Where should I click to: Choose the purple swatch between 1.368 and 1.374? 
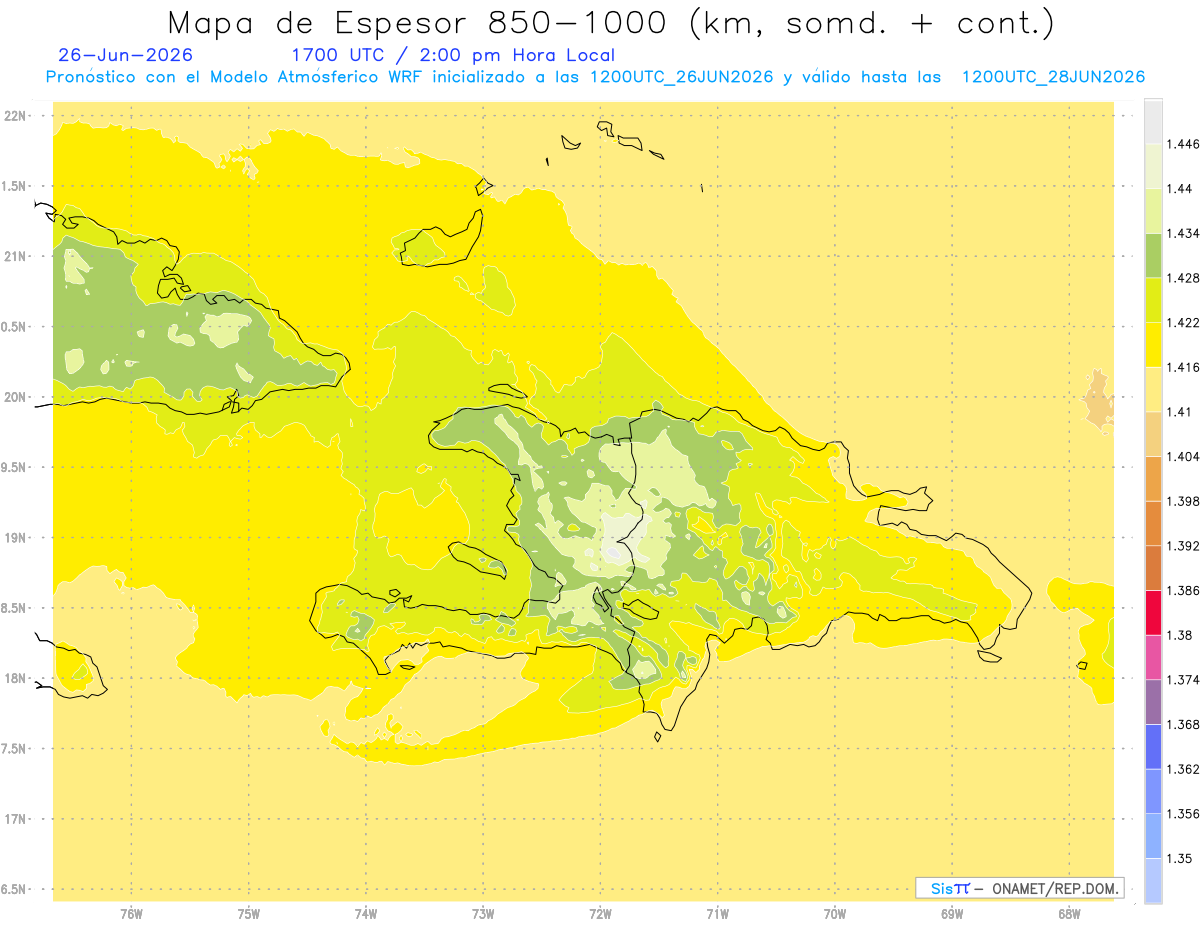point(1153,702)
